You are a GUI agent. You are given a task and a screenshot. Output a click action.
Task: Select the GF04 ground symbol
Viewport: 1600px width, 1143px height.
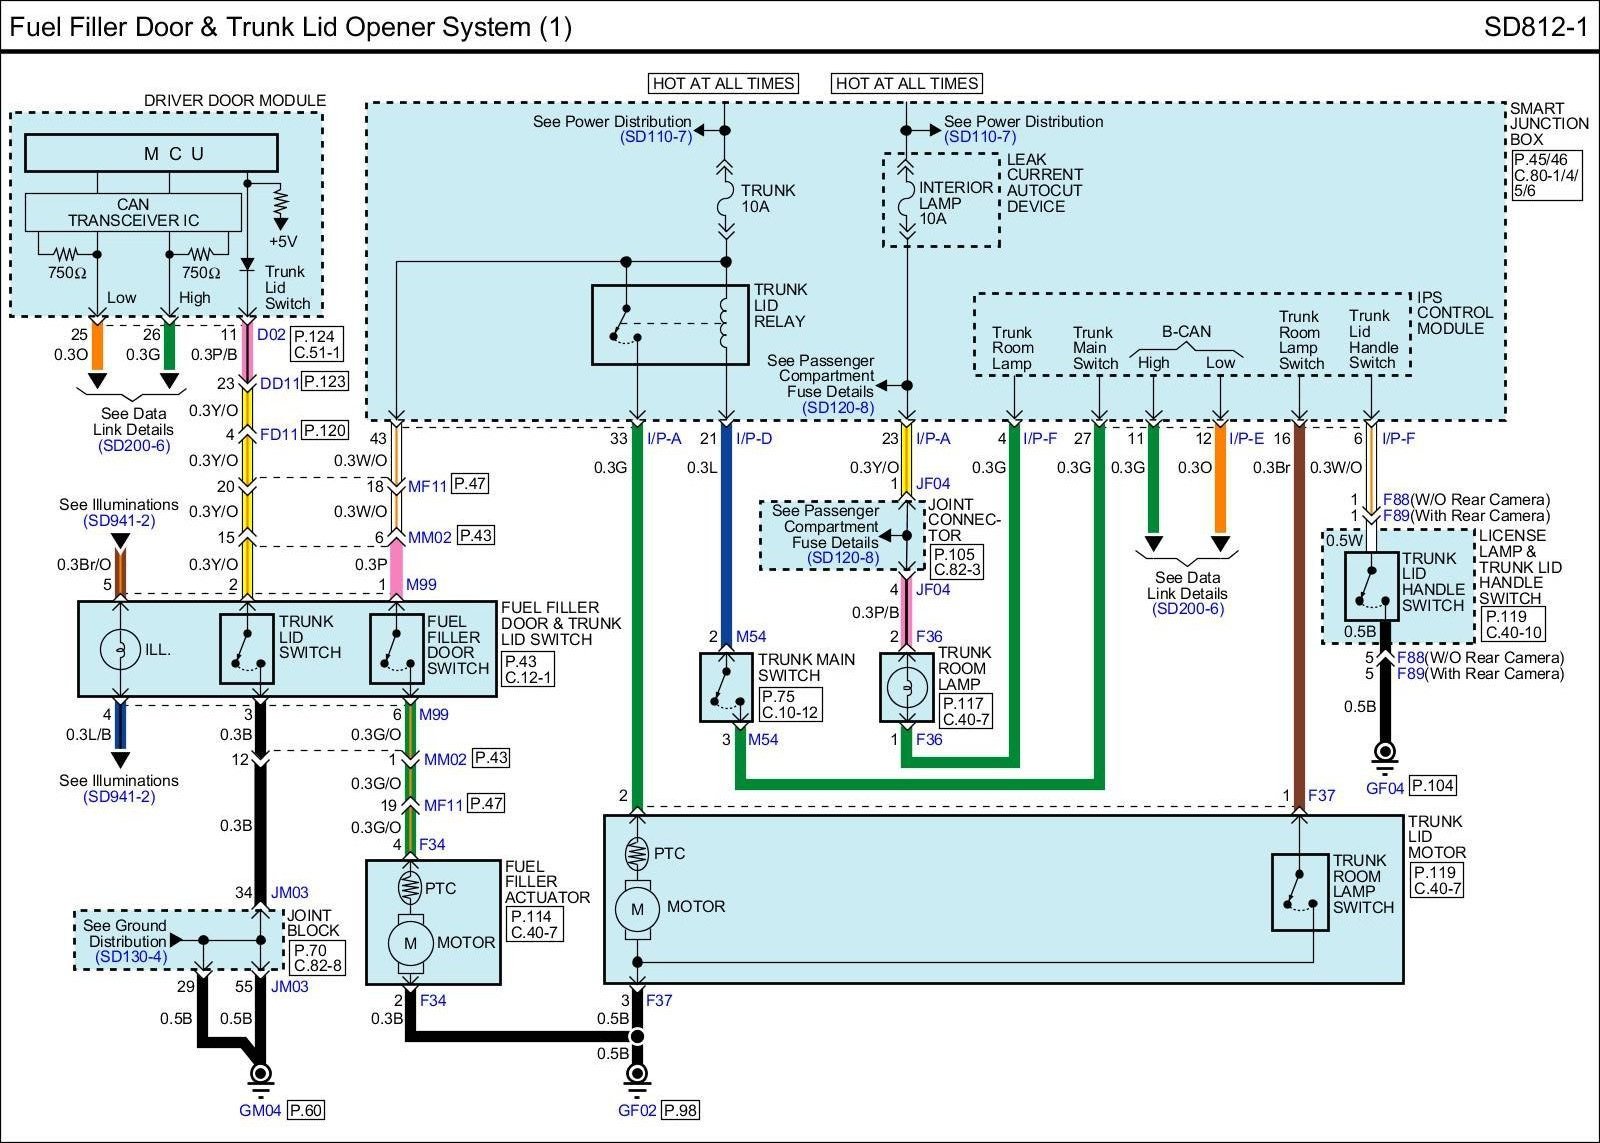[1385, 753]
